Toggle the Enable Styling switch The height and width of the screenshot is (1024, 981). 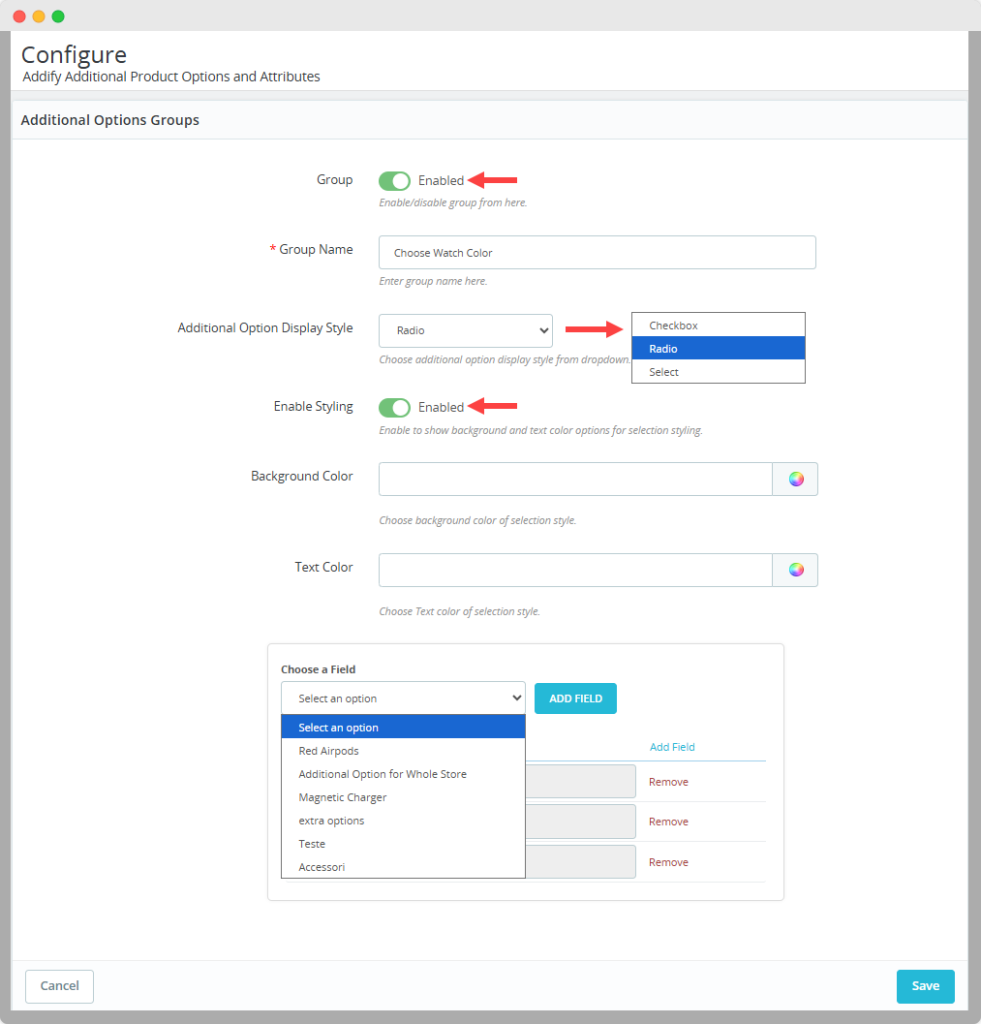(394, 407)
